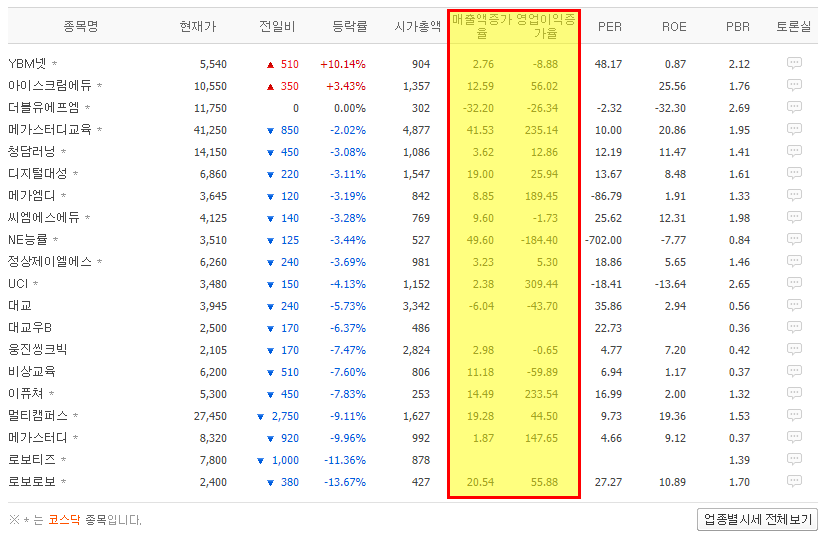Open discussion room icon for 웅진씽크빅
The image size is (826, 537).
[794, 349]
